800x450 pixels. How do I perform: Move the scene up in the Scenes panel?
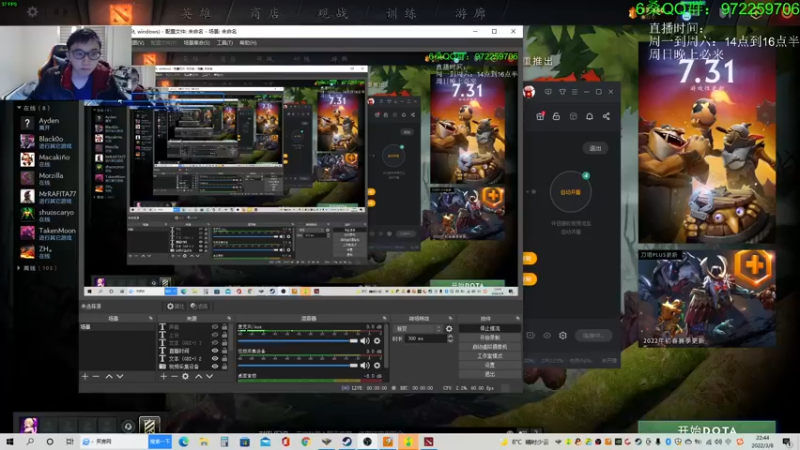(x=109, y=376)
